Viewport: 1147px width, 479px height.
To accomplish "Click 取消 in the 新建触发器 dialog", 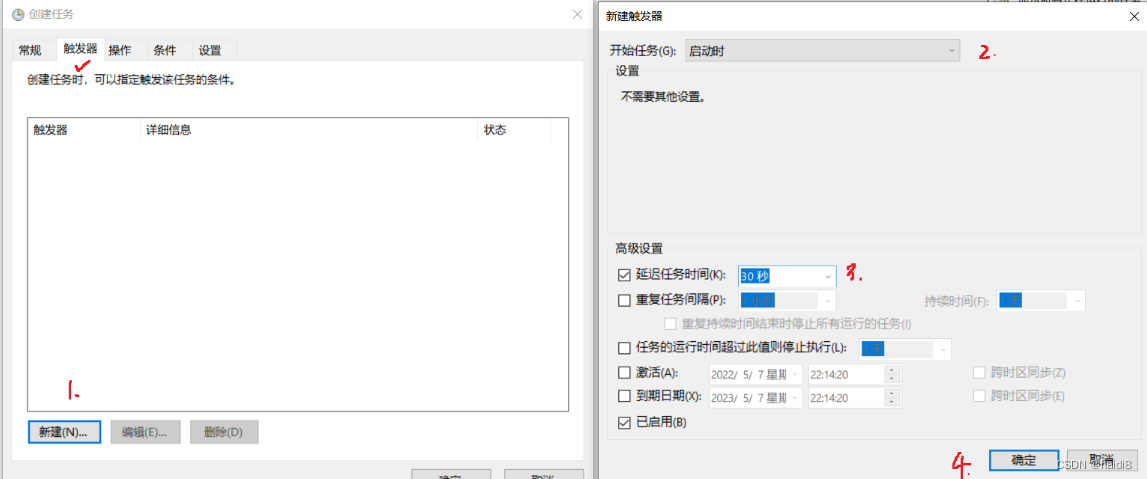I will [1102, 460].
